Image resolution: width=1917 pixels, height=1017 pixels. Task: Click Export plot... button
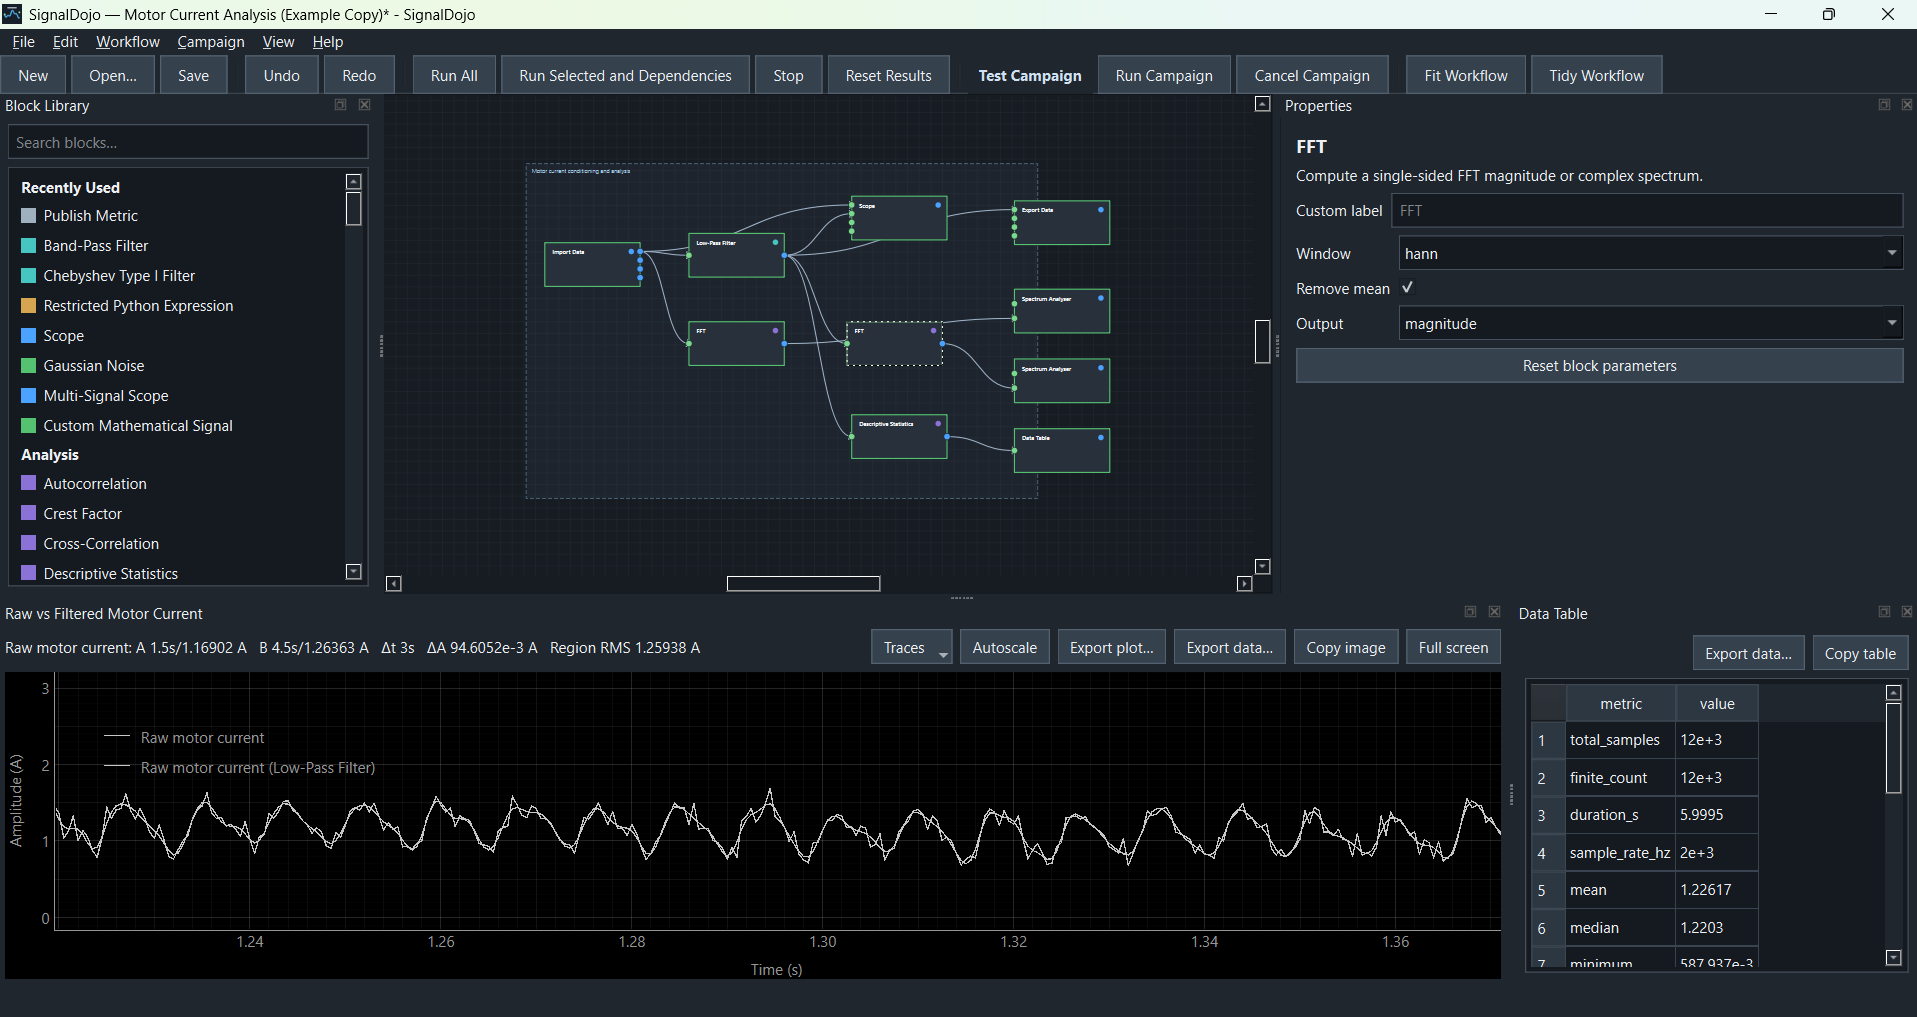coord(1111,648)
